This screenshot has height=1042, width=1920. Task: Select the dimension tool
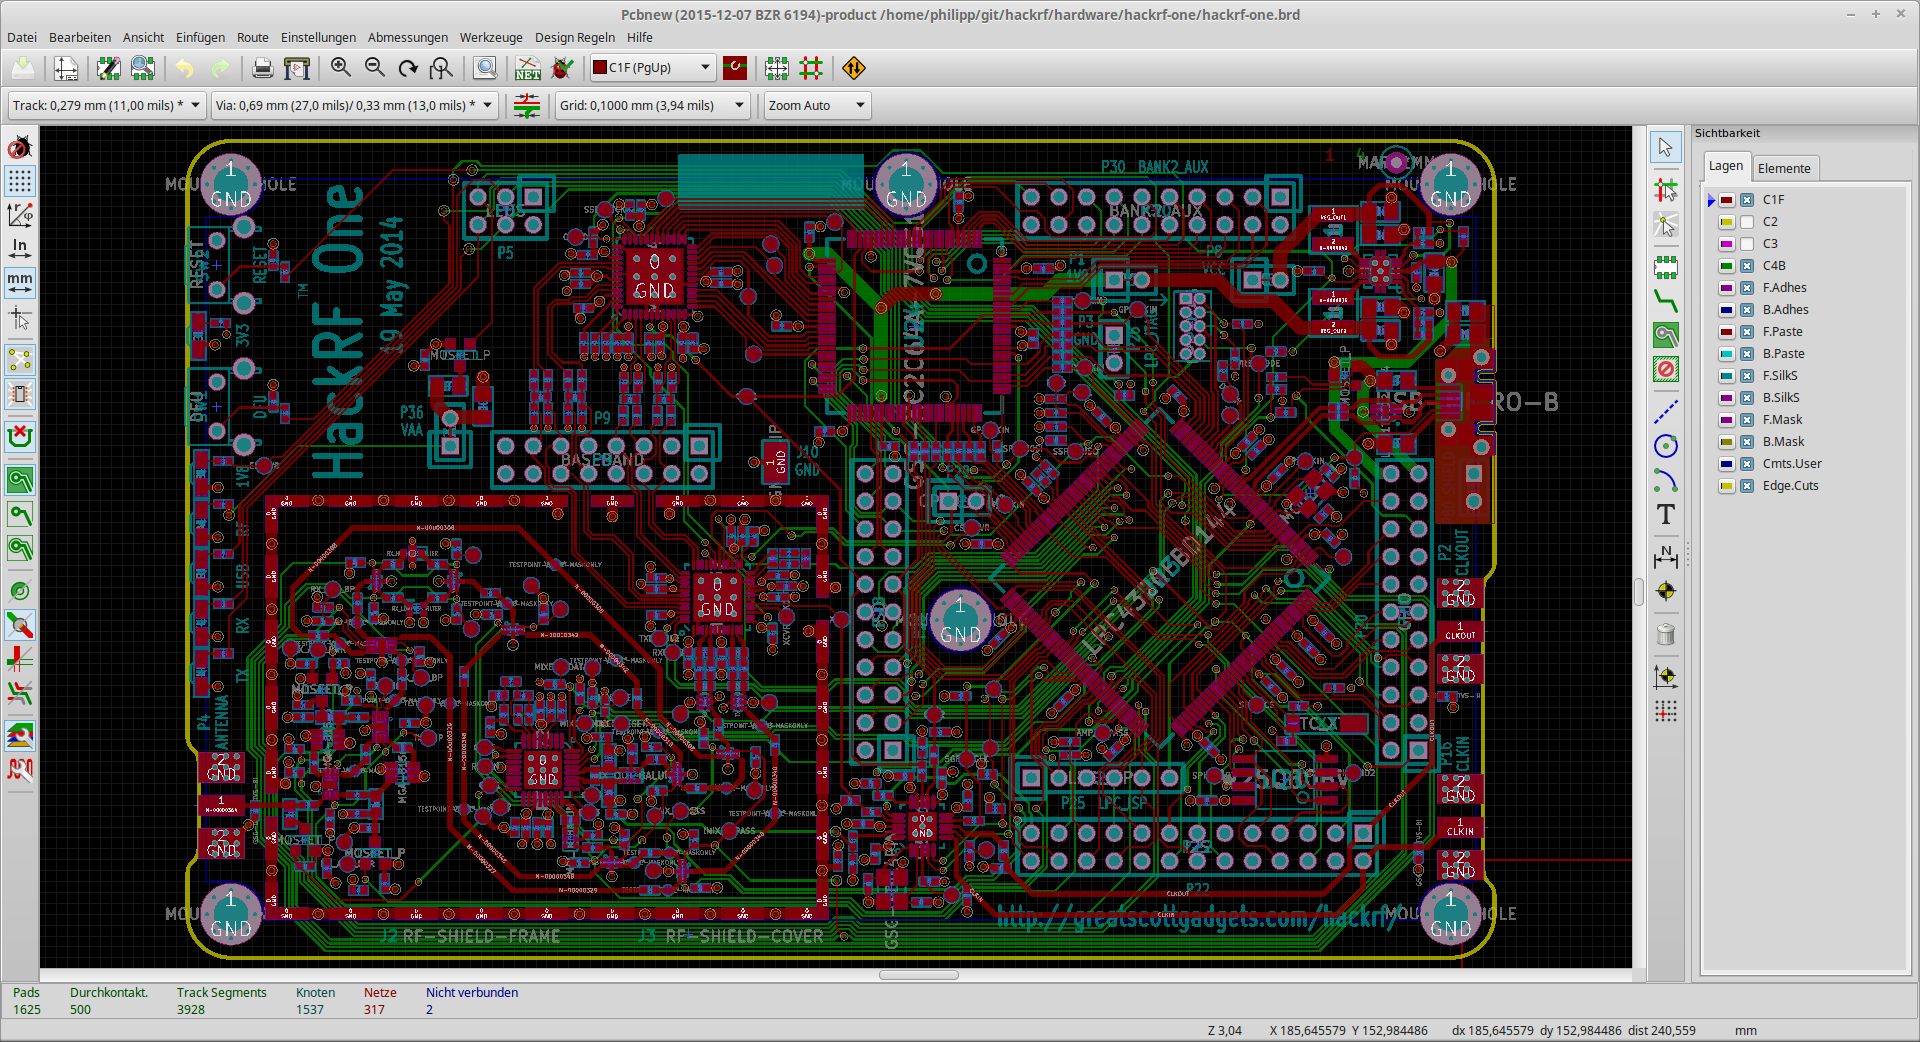tap(1666, 557)
